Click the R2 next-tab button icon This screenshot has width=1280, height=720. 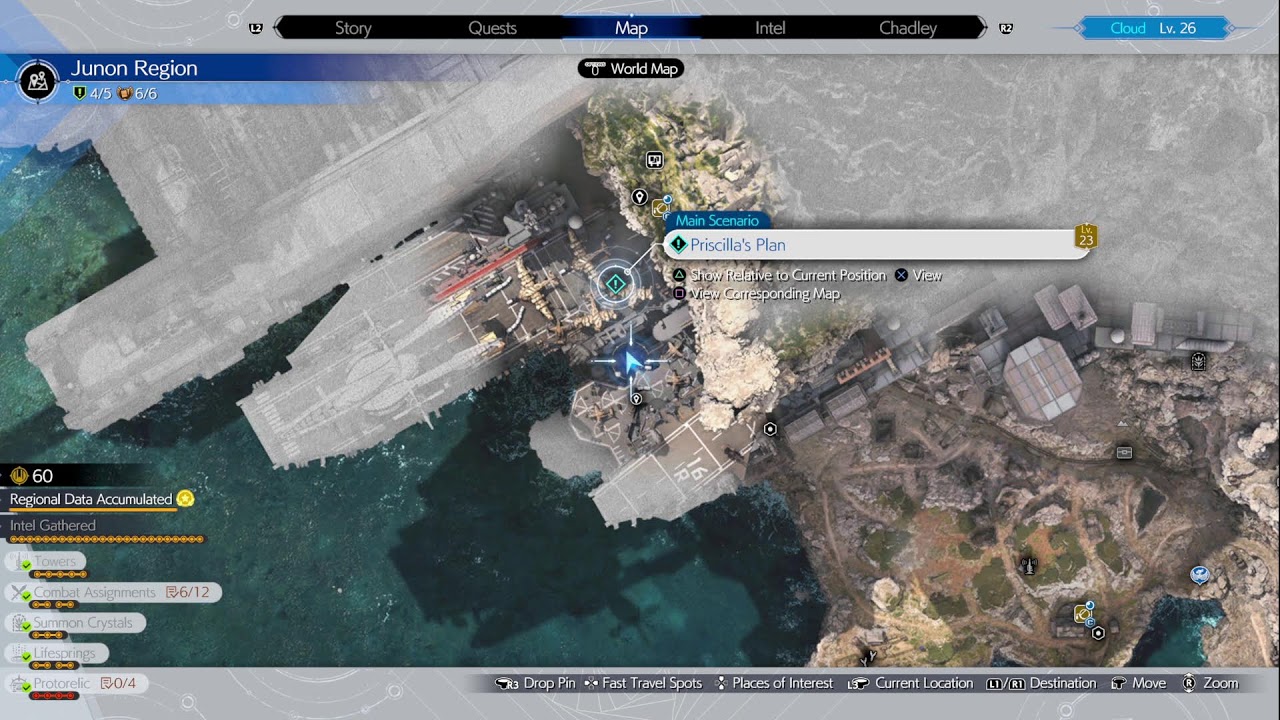pos(1006,28)
